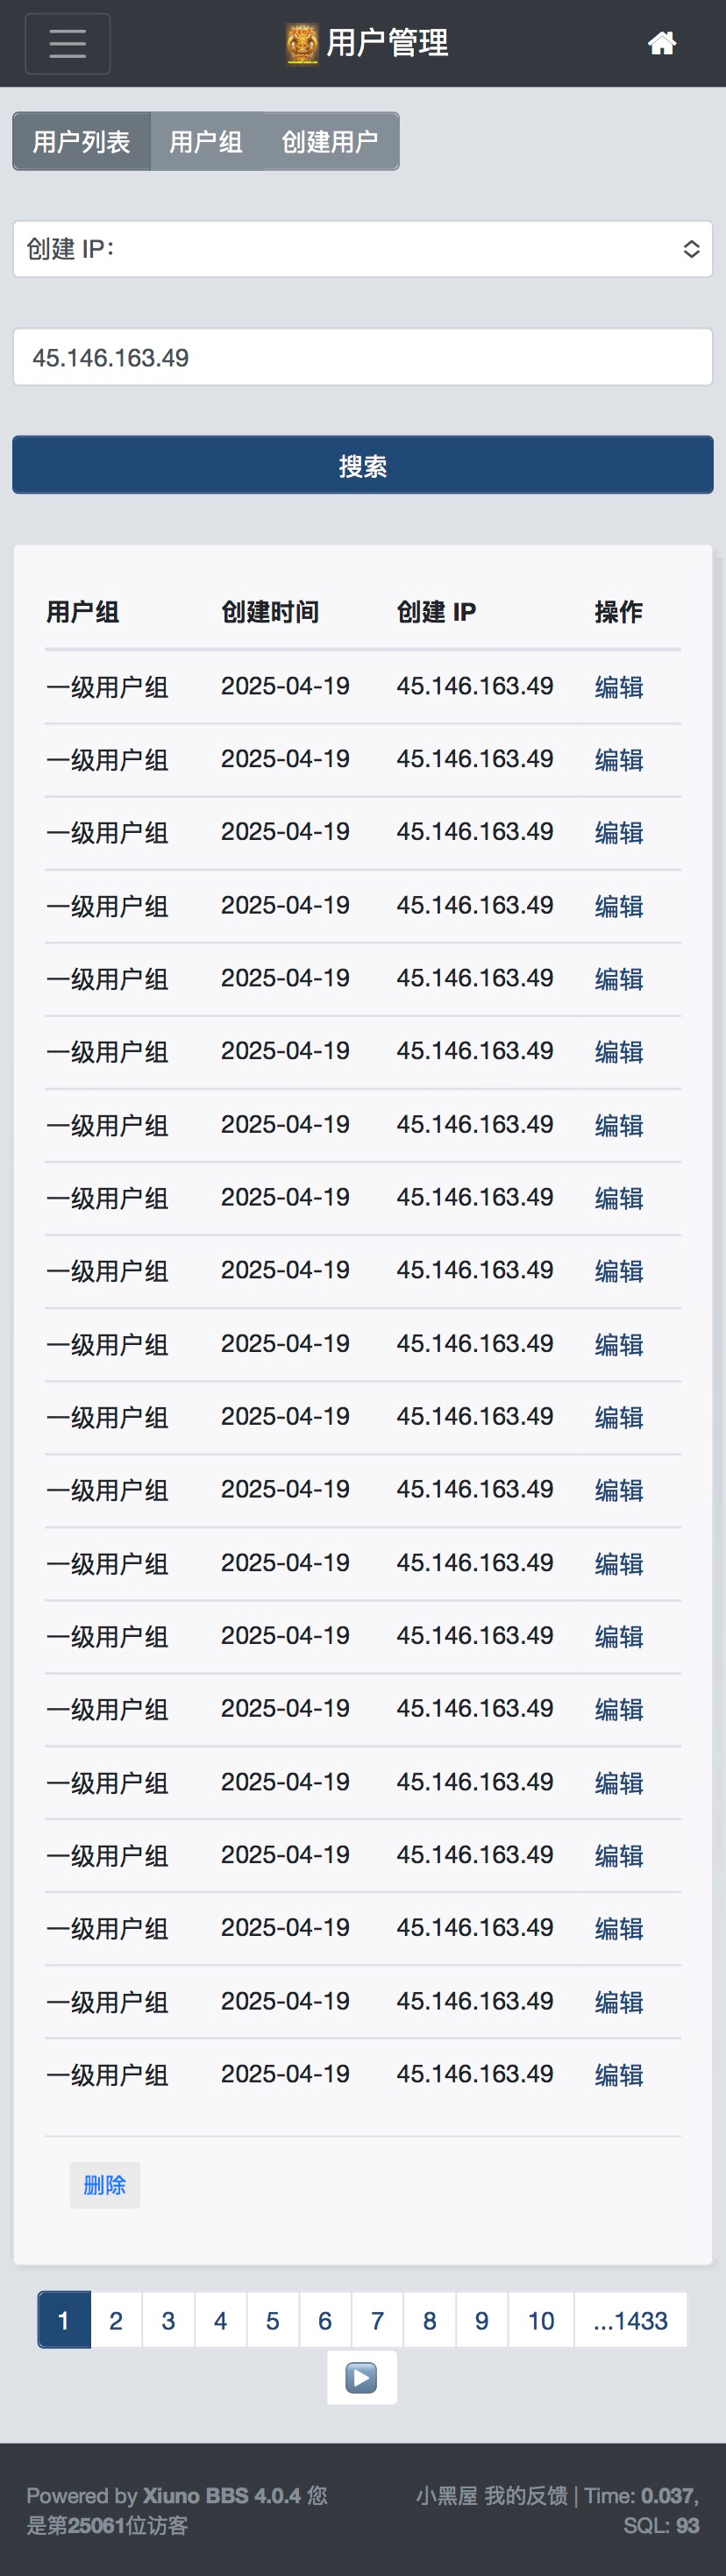Click the next page arrow icon

coord(362,2377)
